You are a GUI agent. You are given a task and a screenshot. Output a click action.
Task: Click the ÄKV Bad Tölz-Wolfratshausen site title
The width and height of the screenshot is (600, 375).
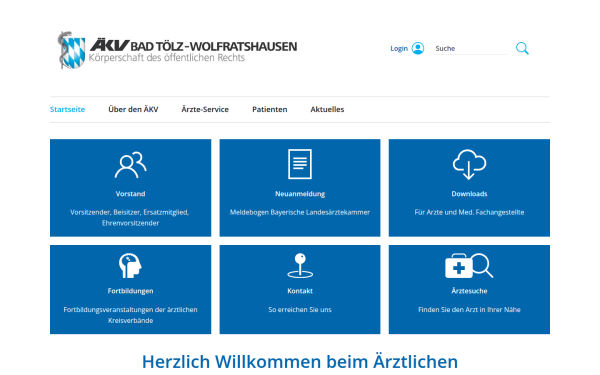coord(193,46)
